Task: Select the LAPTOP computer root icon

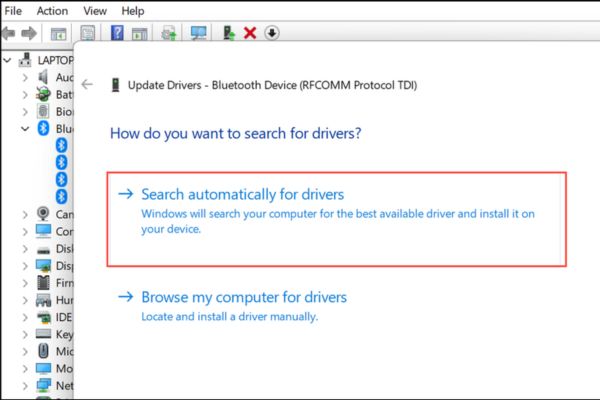Action: (x=25, y=60)
